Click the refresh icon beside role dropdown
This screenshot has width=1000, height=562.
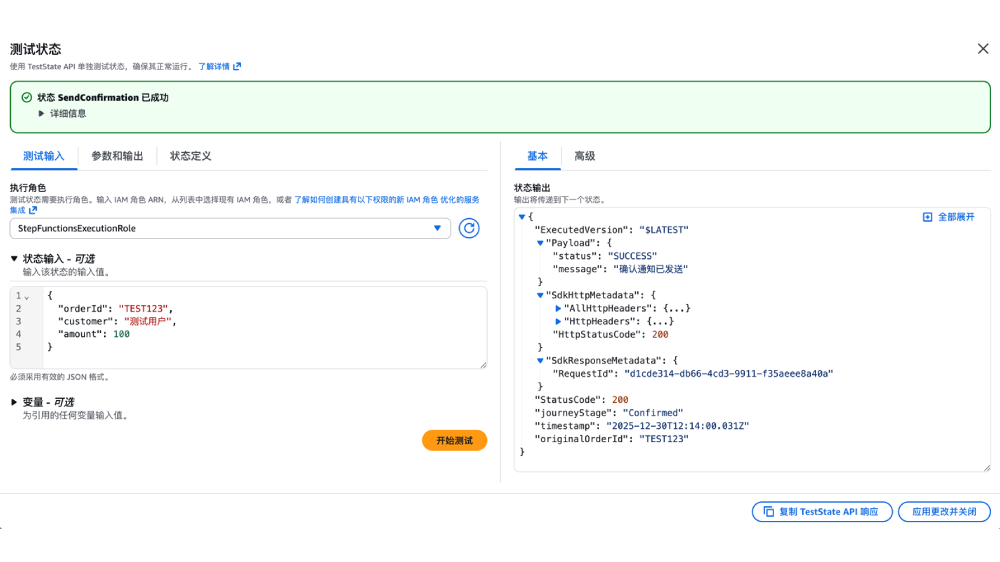[469, 228]
